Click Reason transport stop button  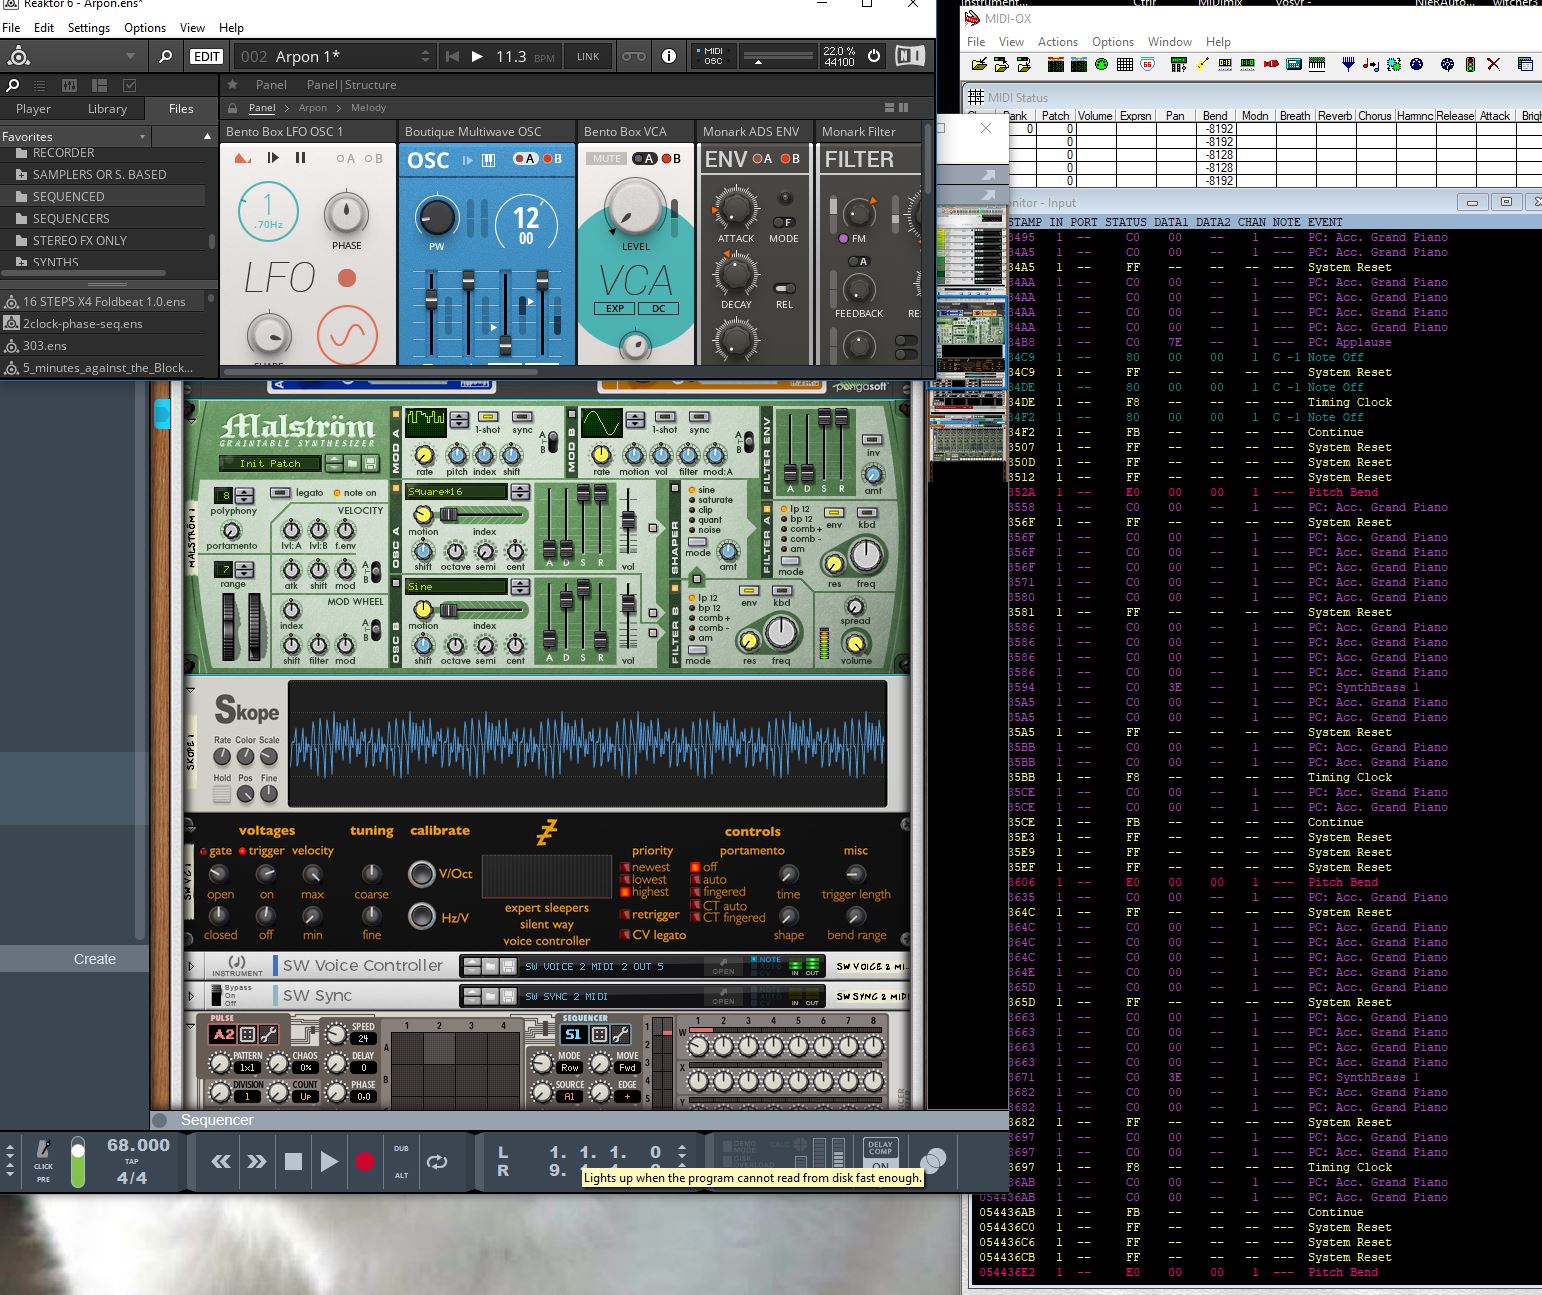[x=293, y=1161]
